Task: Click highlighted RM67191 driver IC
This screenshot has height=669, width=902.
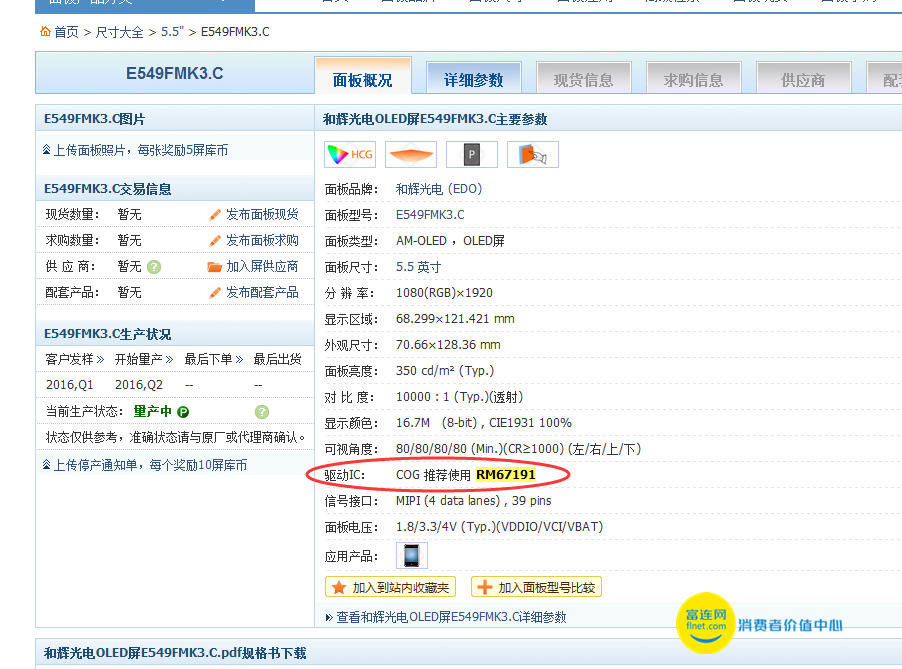Action: (x=506, y=475)
